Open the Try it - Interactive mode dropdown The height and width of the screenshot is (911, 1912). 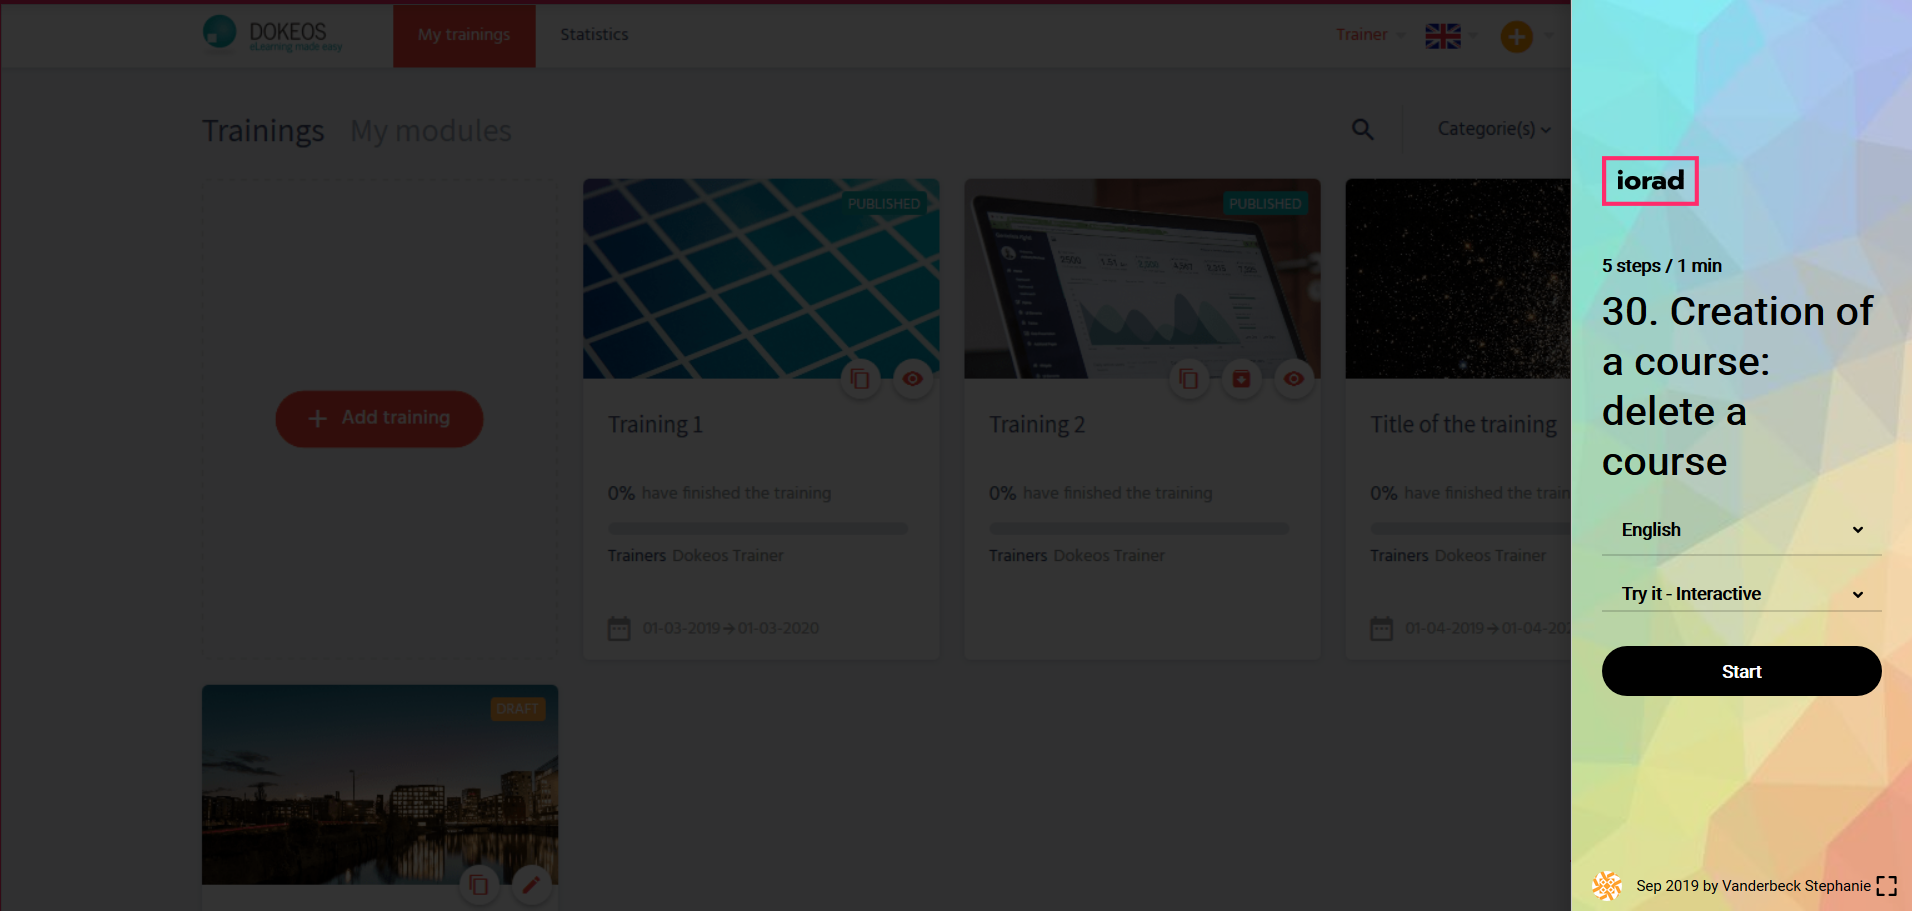click(x=1741, y=594)
